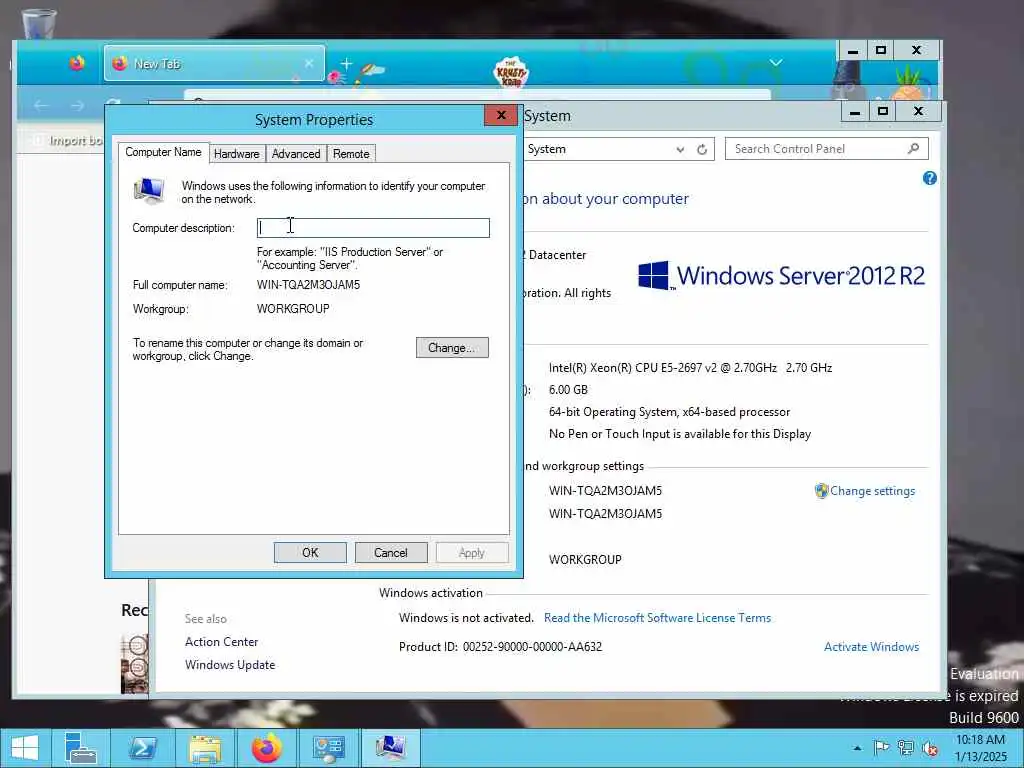Click the Change... button
This screenshot has width=1024, height=768.
point(452,347)
